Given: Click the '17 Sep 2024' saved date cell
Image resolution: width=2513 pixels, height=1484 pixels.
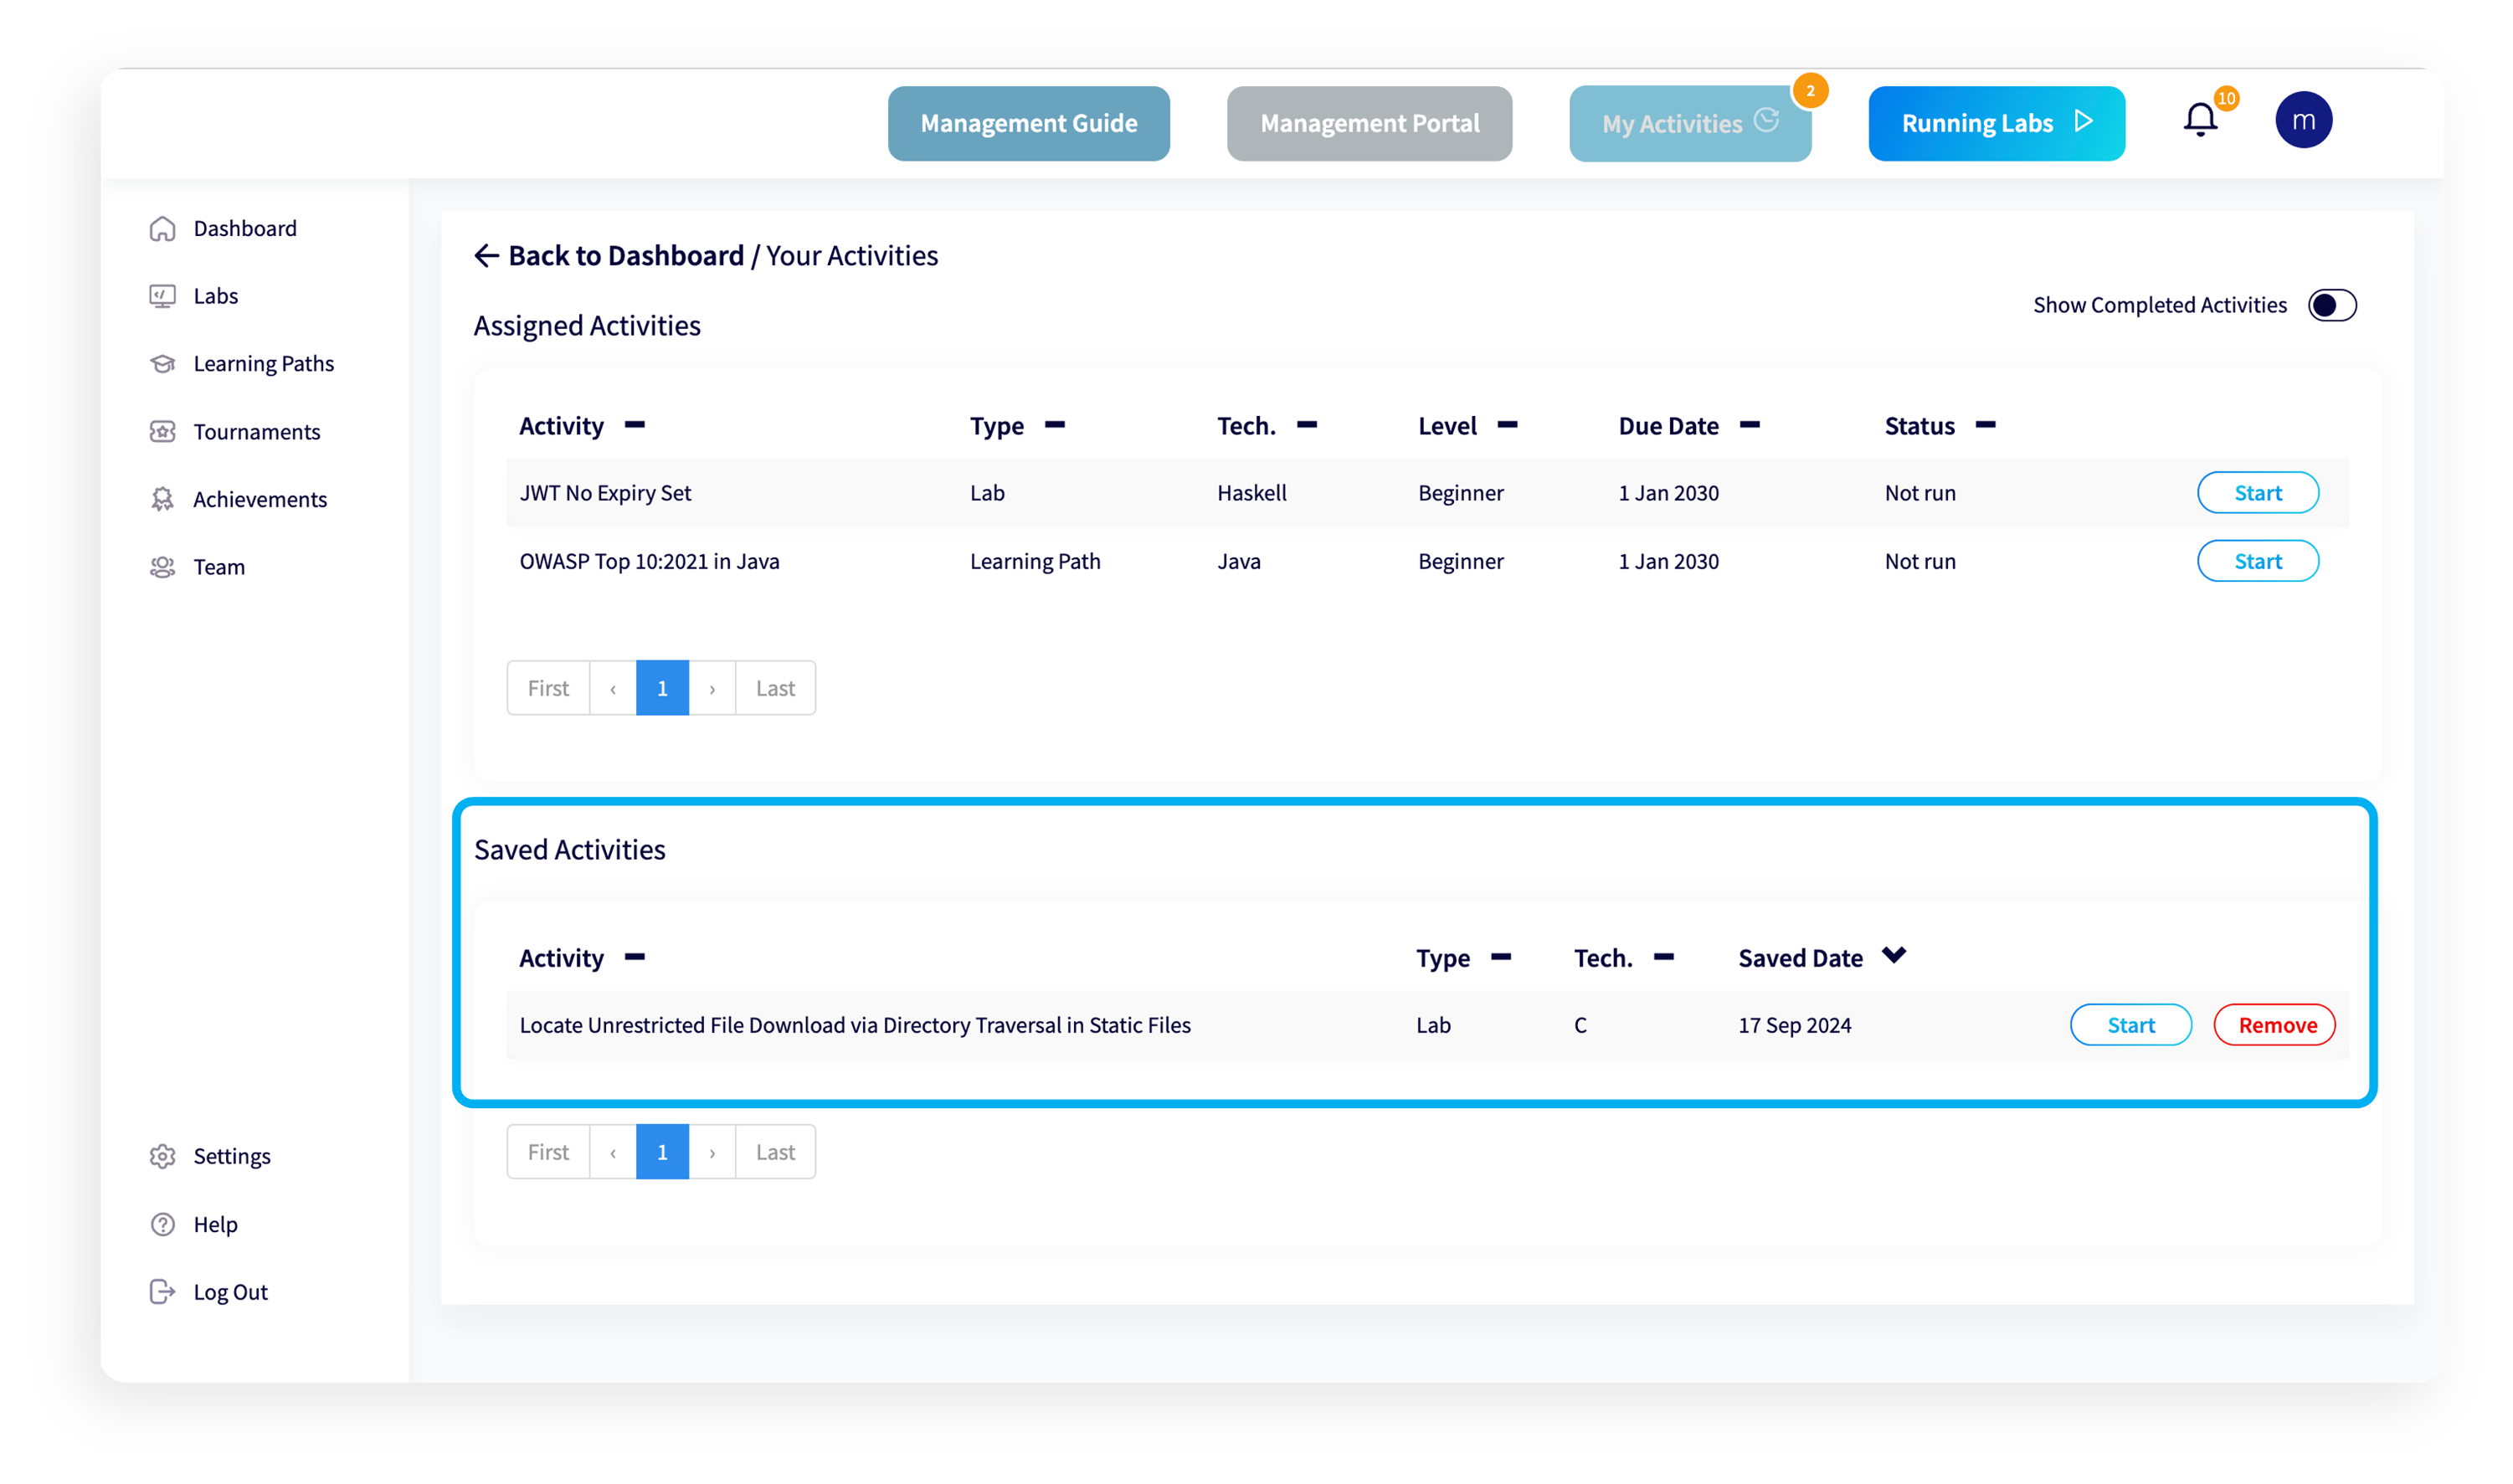Looking at the screenshot, I should pyautogui.click(x=1794, y=1025).
